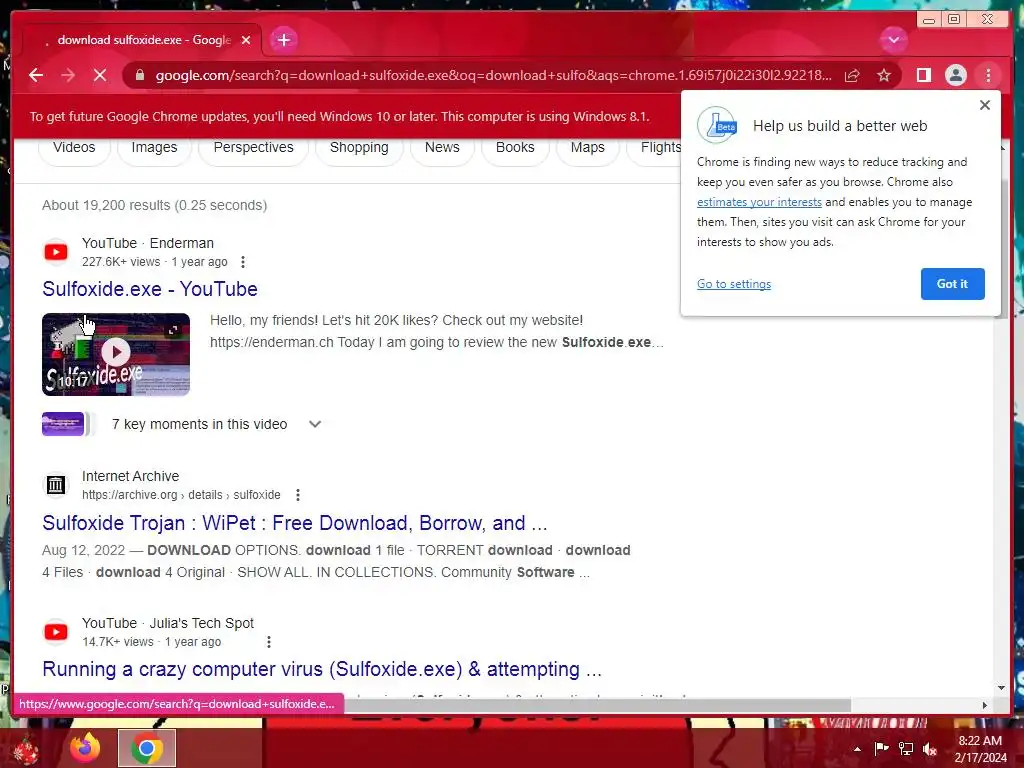
Task: Open options menu for Enderman result
Action: pos(243,262)
